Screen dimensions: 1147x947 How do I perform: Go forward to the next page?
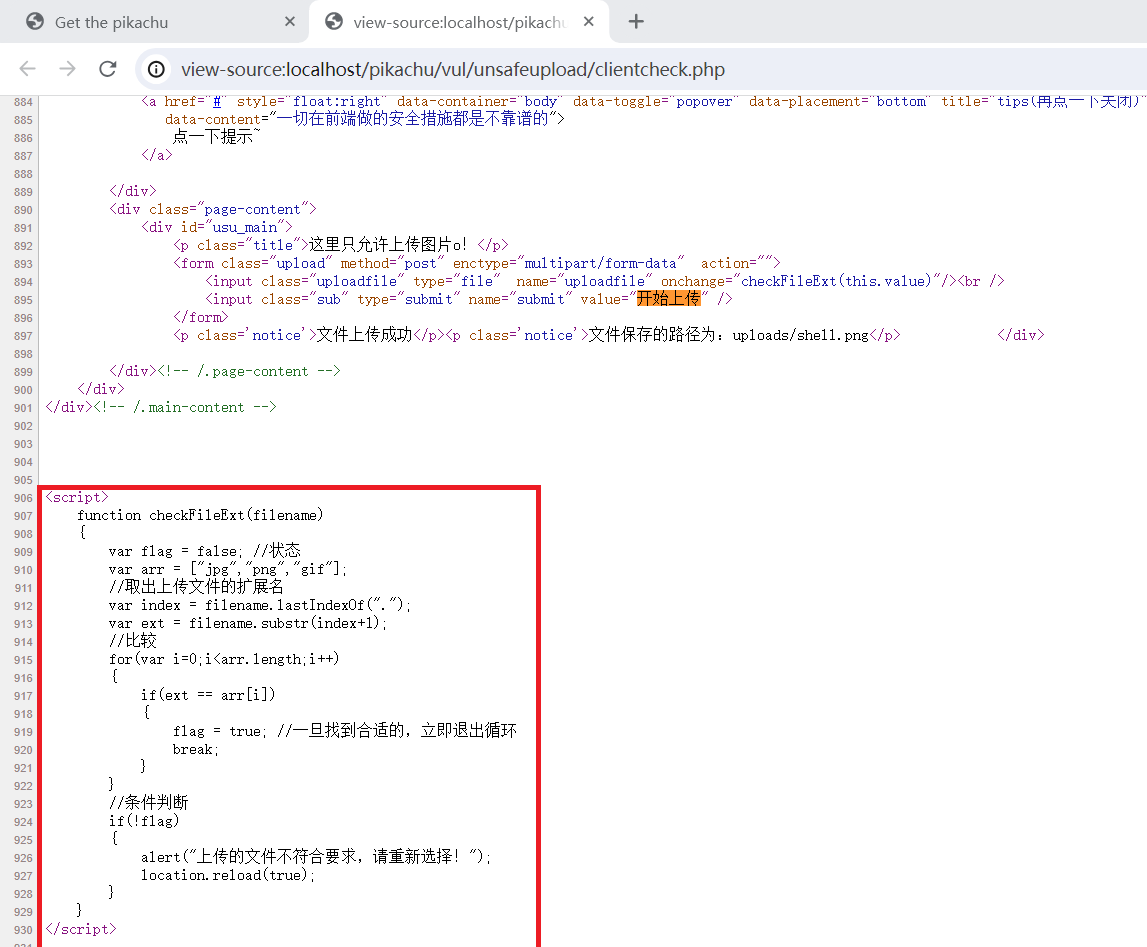click(67, 69)
